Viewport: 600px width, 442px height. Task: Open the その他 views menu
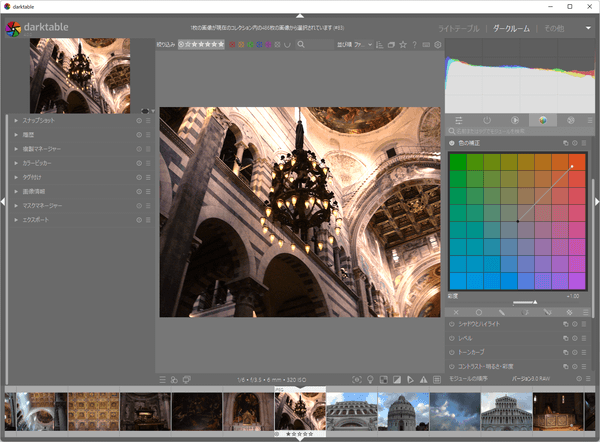tap(554, 27)
